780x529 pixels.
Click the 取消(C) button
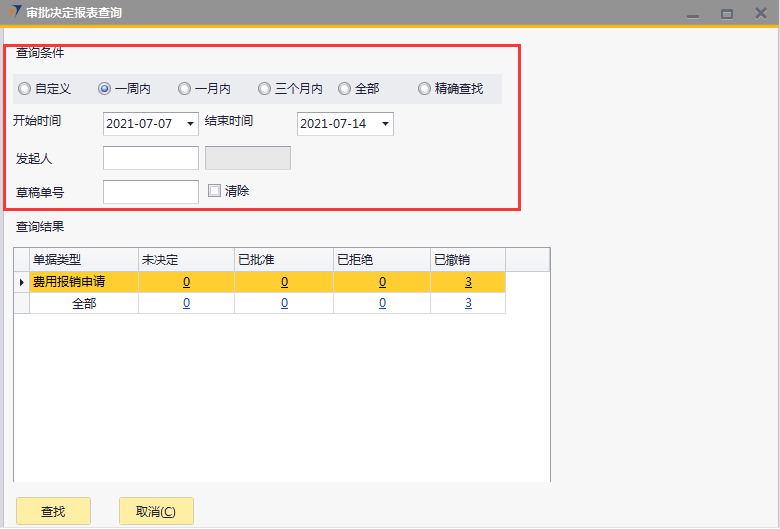[x=156, y=511]
